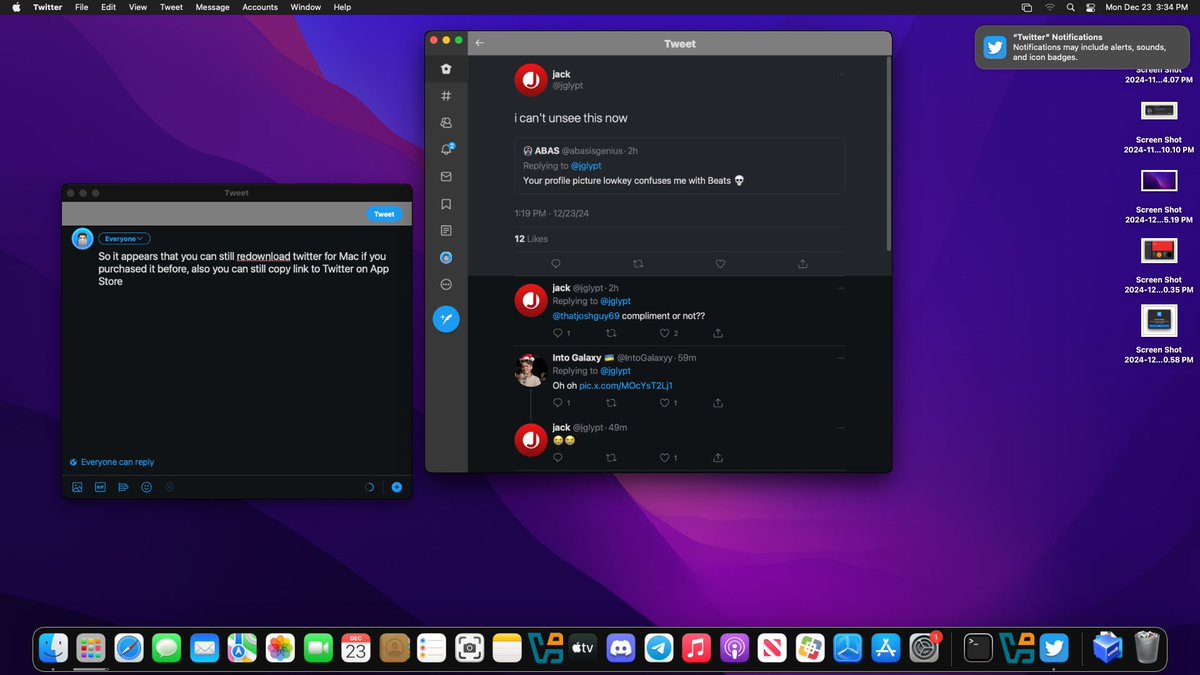Open the File menu
Viewport: 1200px width, 675px height.
pyautogui.click(x=82, y=7)
